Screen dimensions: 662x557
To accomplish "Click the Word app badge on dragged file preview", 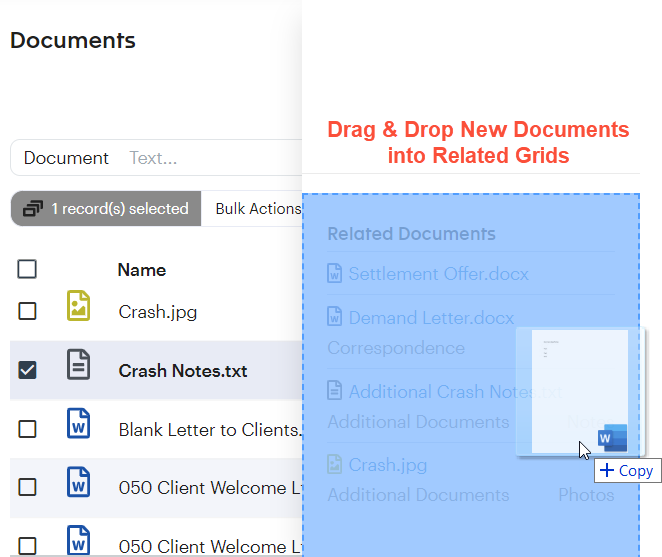I will pos(612,438).
